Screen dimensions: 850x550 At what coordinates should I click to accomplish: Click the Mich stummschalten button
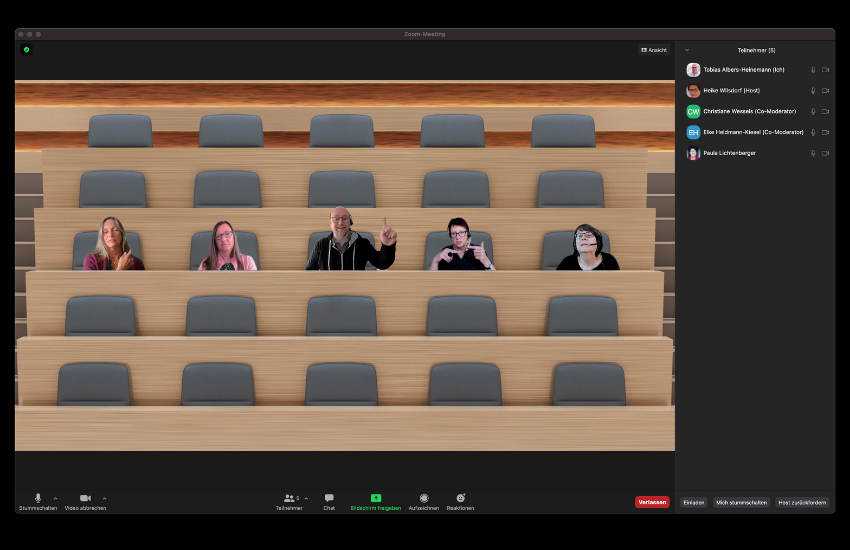tap(742, 502)
